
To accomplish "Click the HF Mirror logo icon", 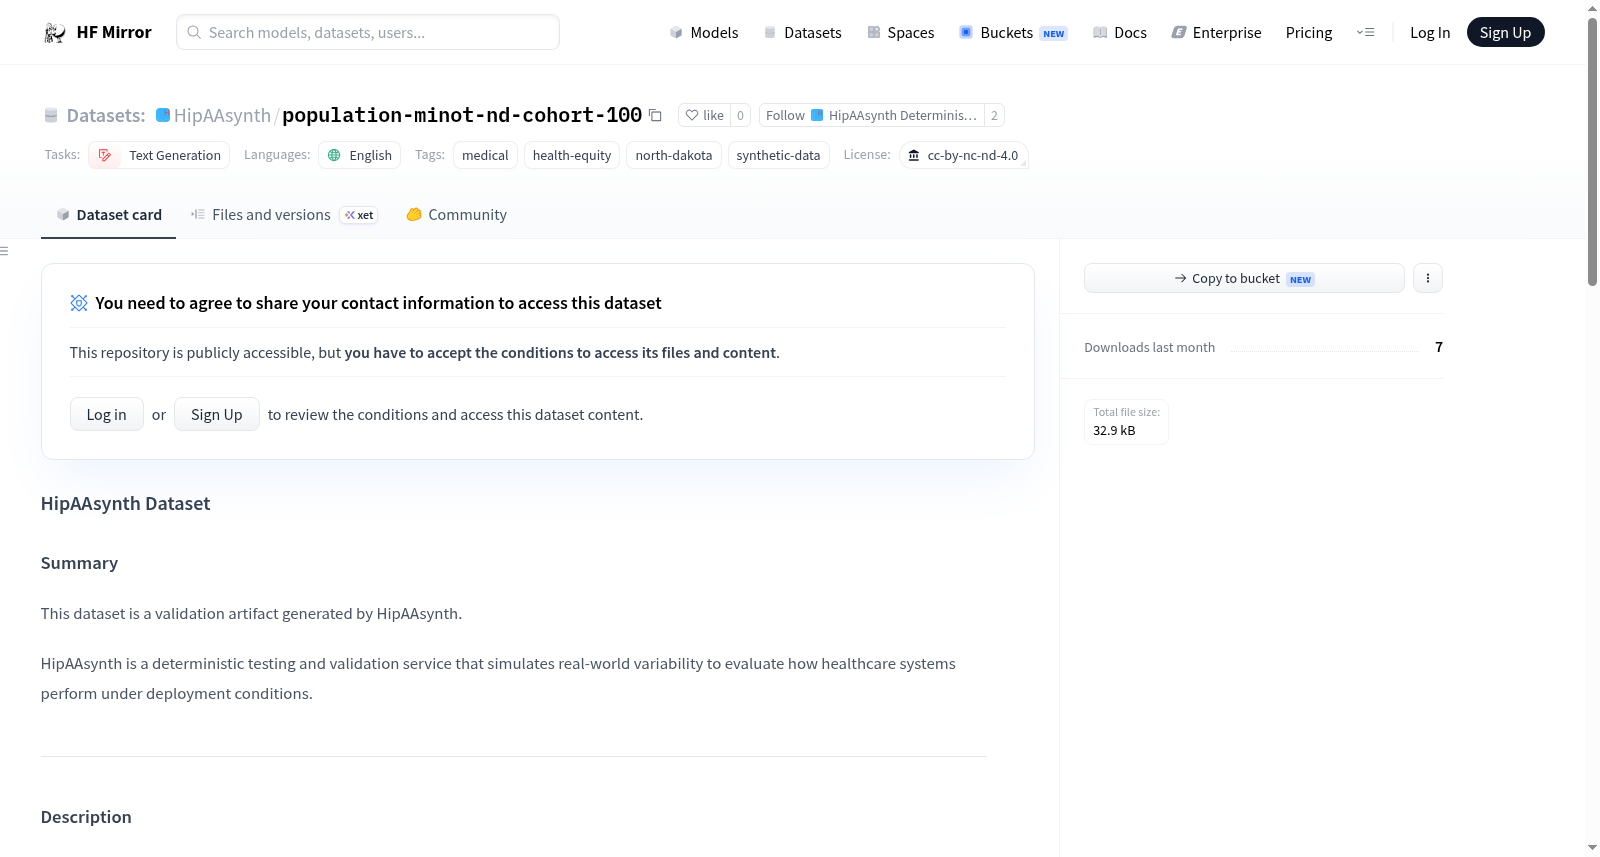I will [55, 33].
